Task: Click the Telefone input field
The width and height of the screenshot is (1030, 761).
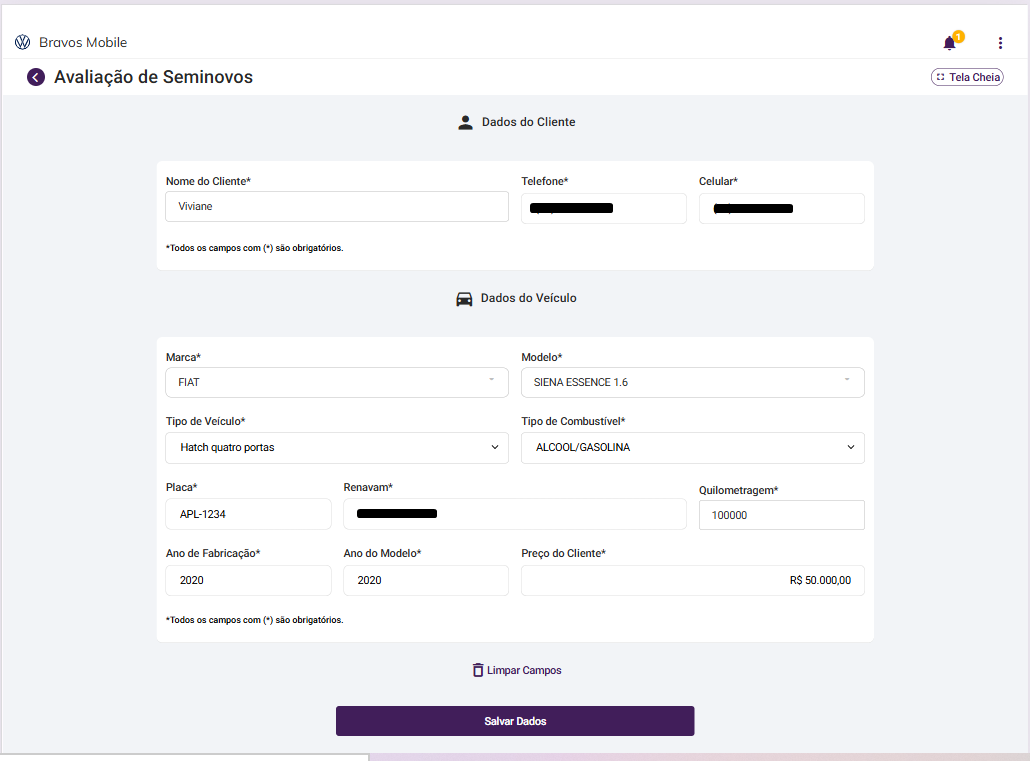Action: [603, 208]
